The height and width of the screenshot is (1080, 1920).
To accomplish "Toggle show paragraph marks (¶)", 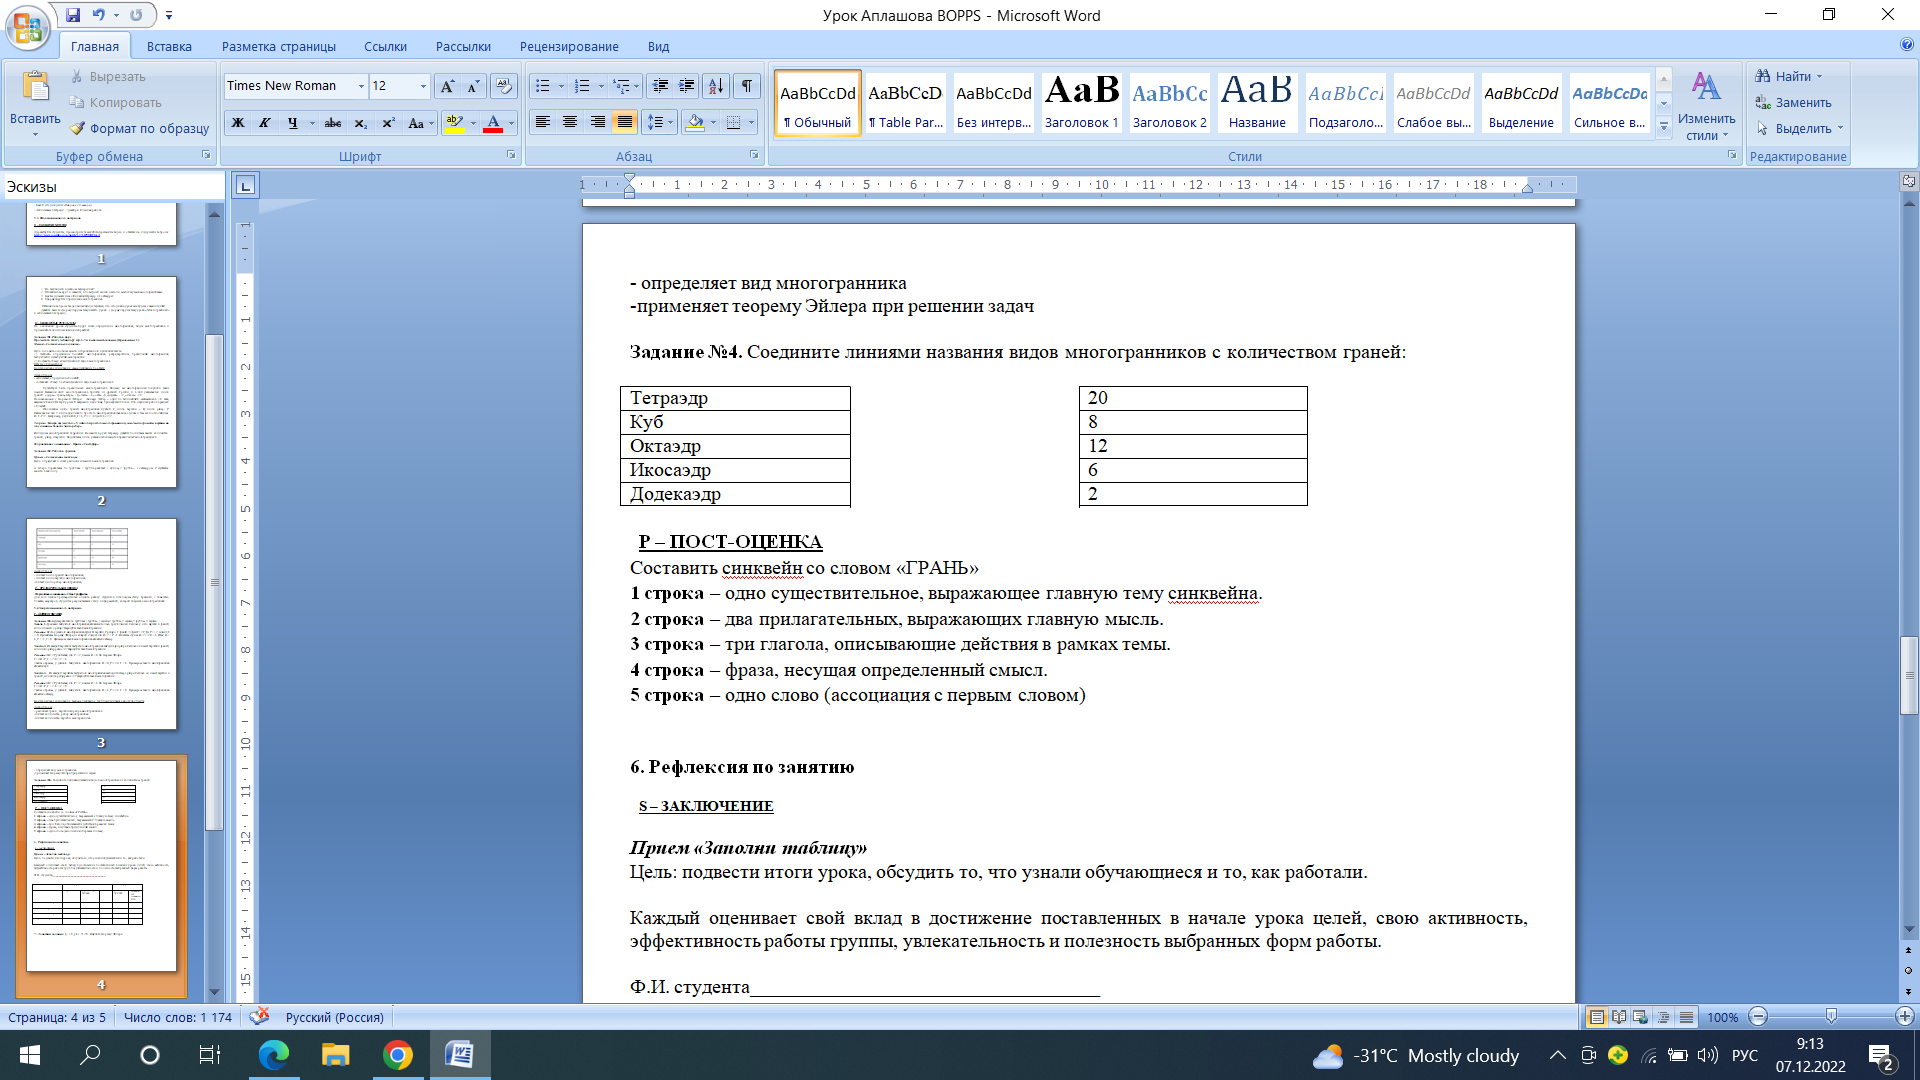I will point(746,86).
